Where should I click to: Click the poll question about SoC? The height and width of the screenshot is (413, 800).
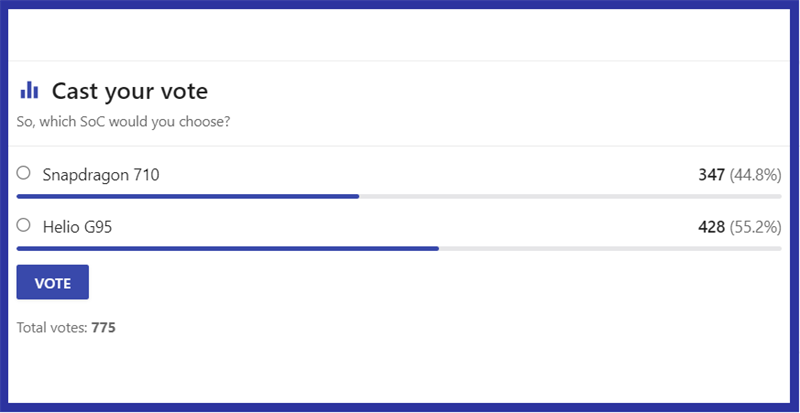[x=123, y=123]
